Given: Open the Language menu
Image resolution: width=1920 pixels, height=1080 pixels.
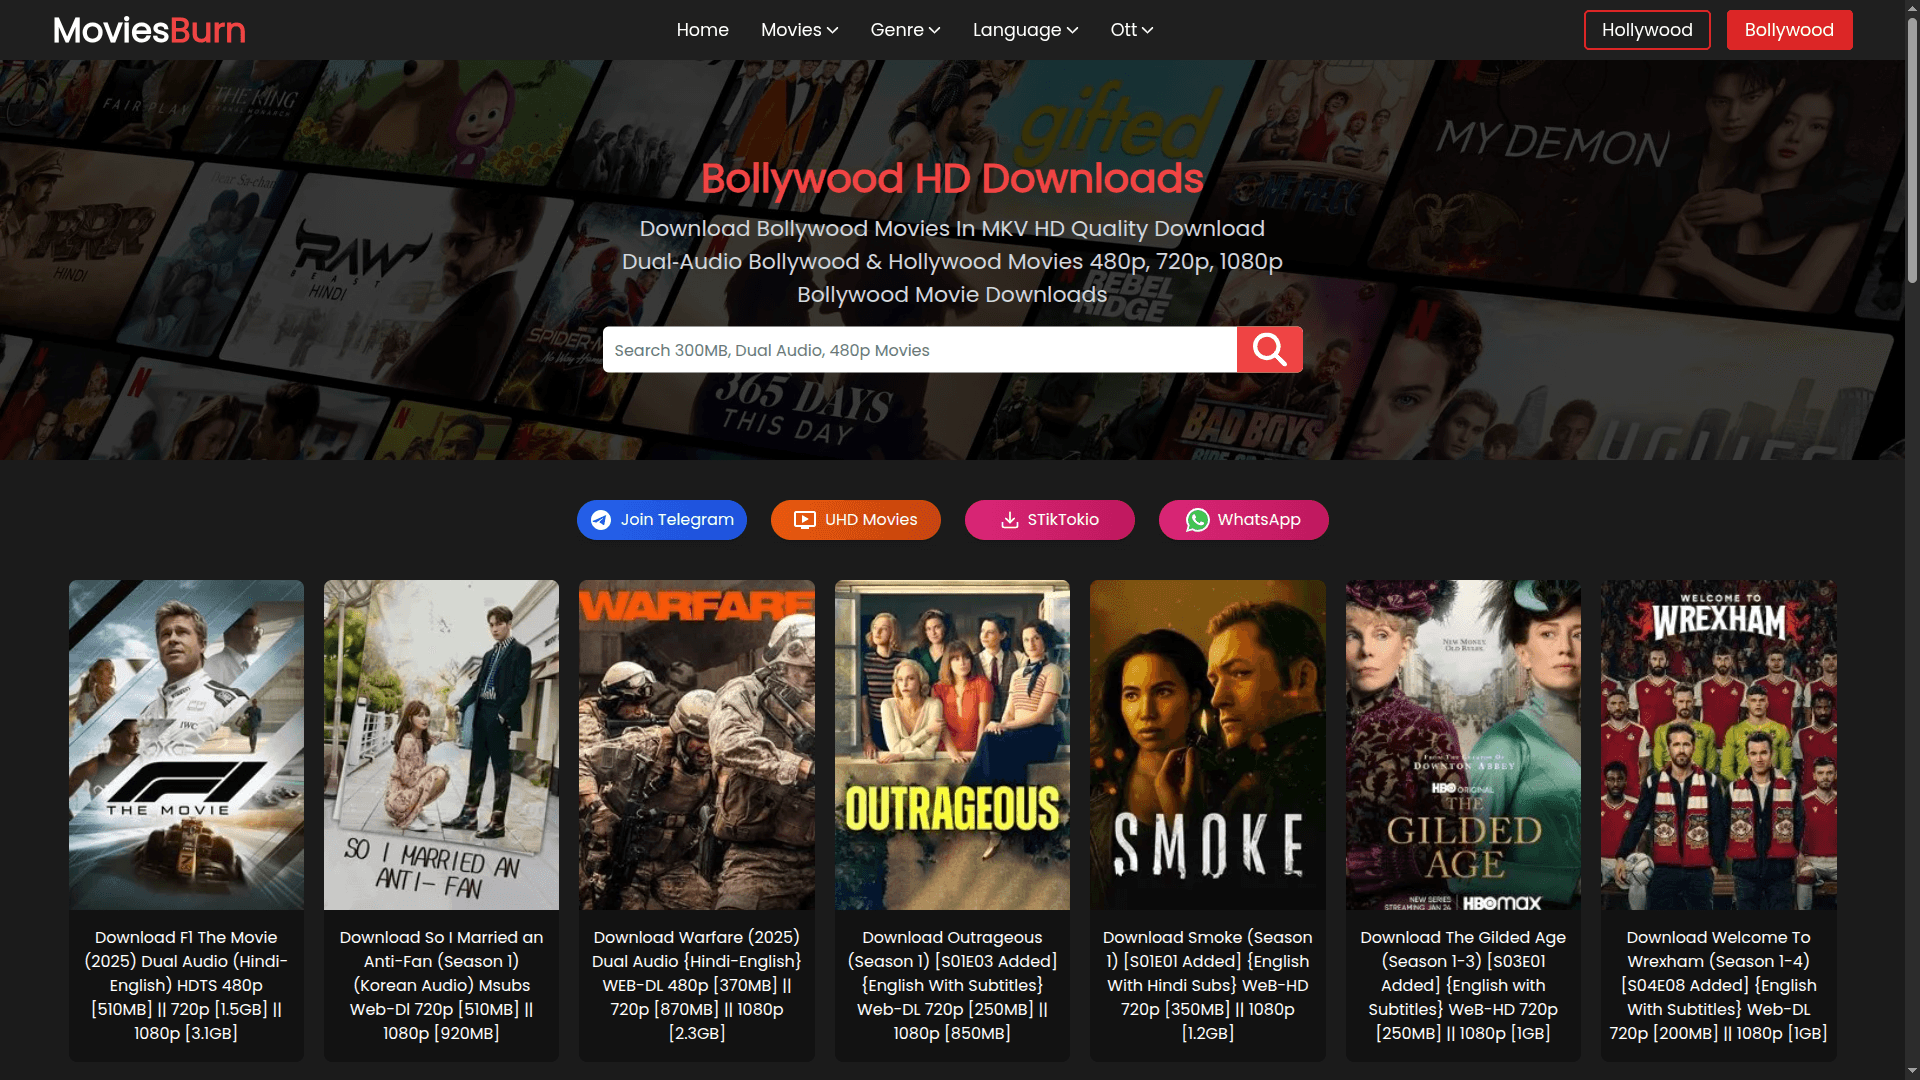Looking at the screenshot, I should 1026,30.
